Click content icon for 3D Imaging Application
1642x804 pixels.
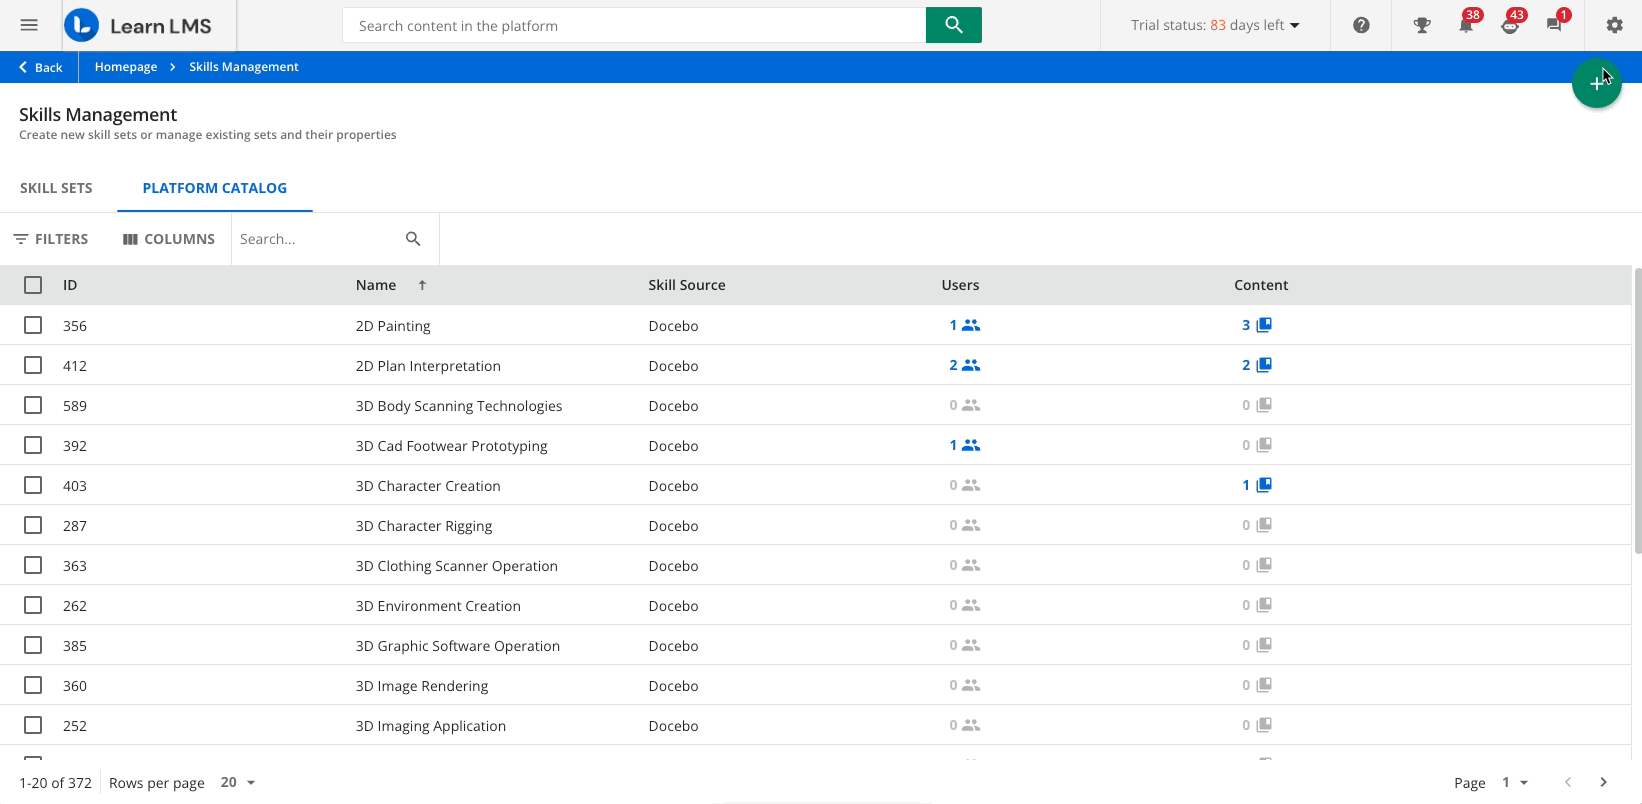(x=1264, y=725)
